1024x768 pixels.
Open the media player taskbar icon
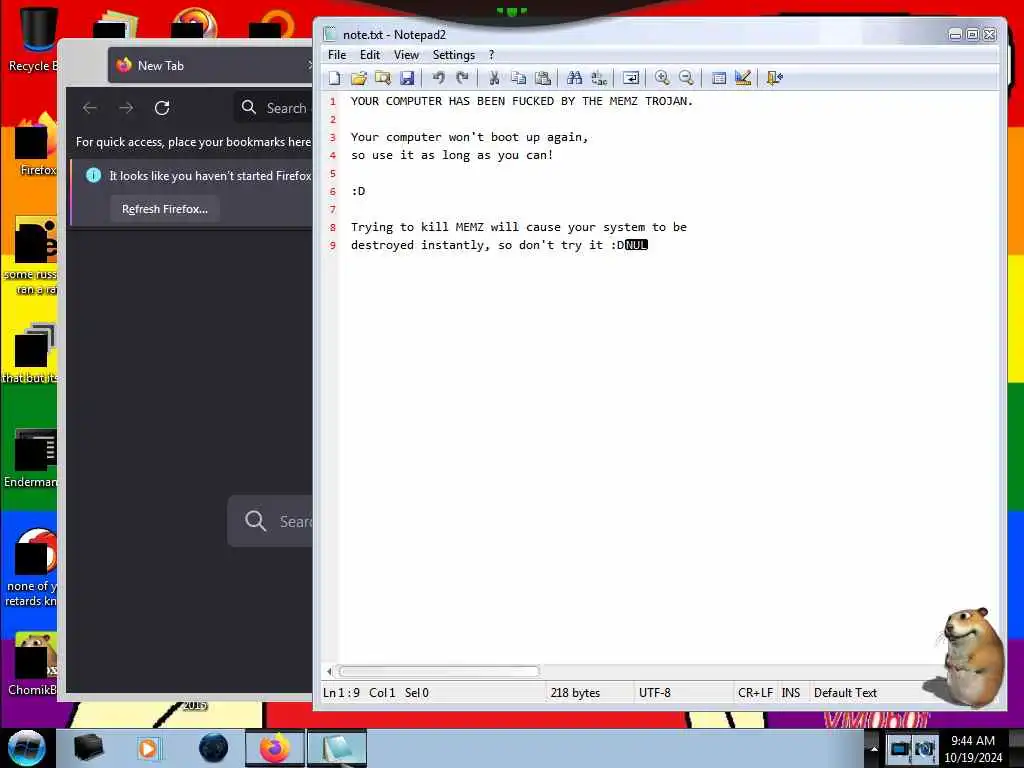(x=148, y=748)
